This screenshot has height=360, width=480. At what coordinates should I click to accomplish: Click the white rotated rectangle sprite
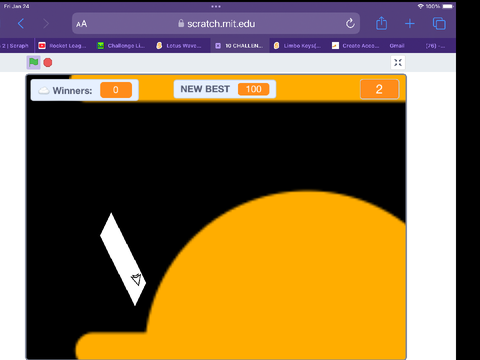tap(123, 259)
